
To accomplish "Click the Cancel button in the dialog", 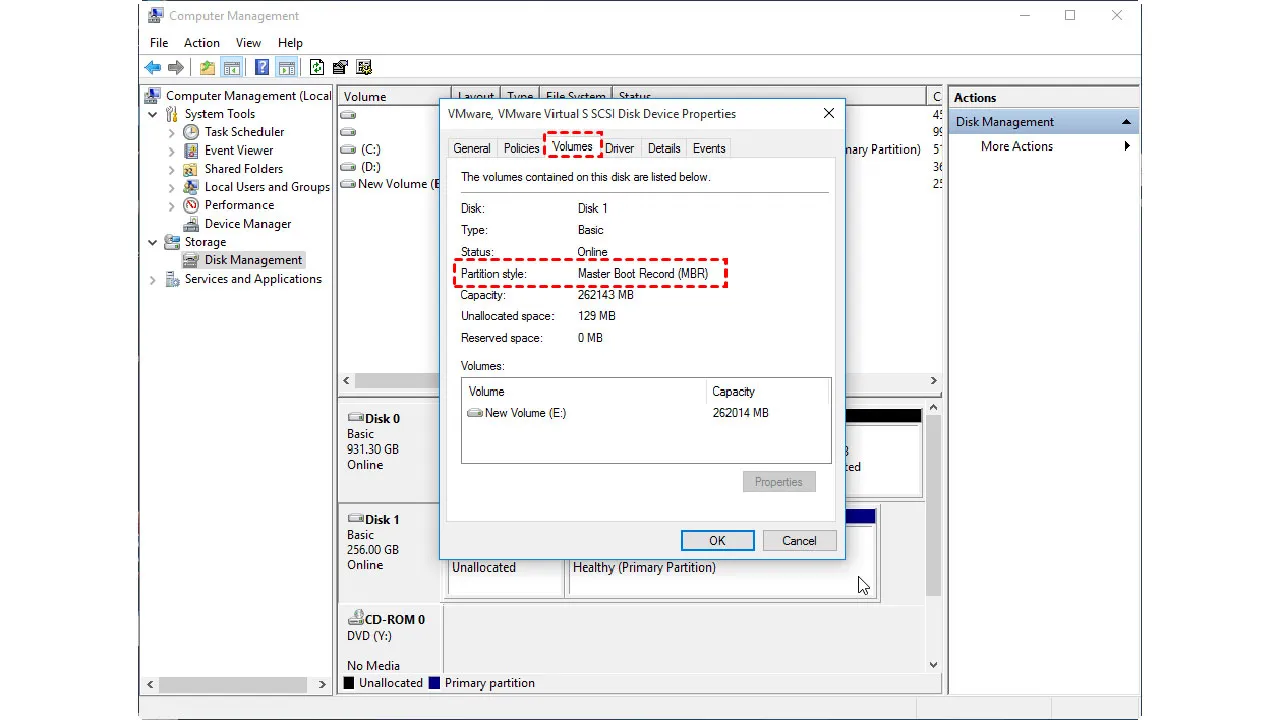I will click(x=799, y=540).
